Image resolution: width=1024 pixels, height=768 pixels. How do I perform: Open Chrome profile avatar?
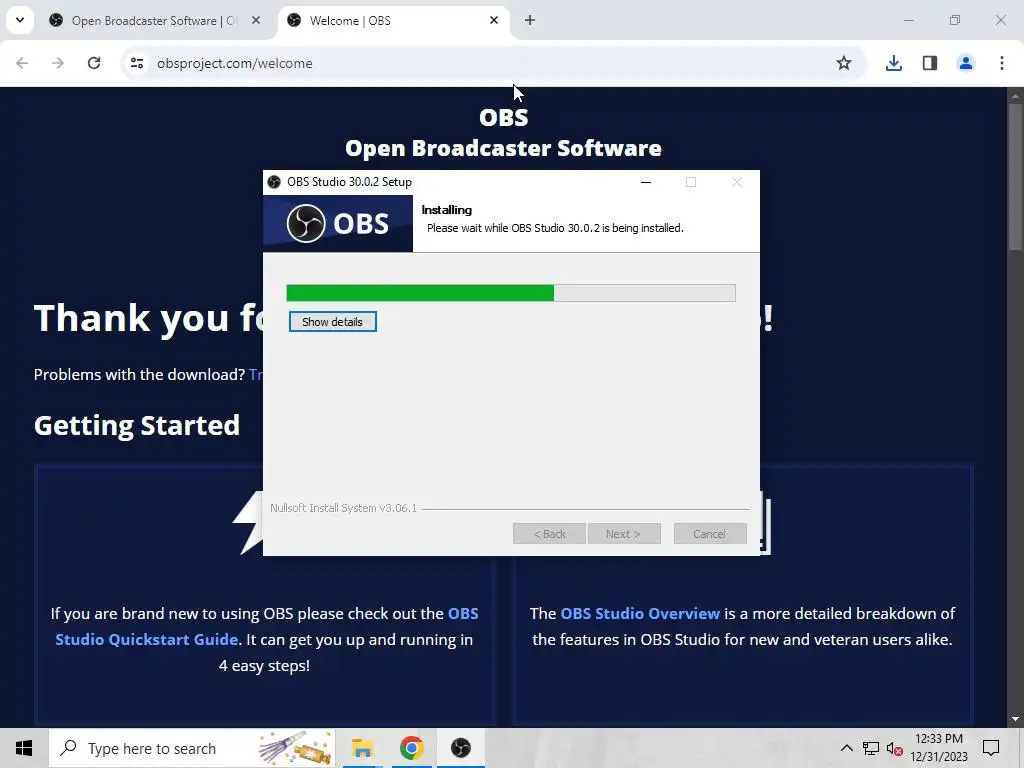point(966,63)
